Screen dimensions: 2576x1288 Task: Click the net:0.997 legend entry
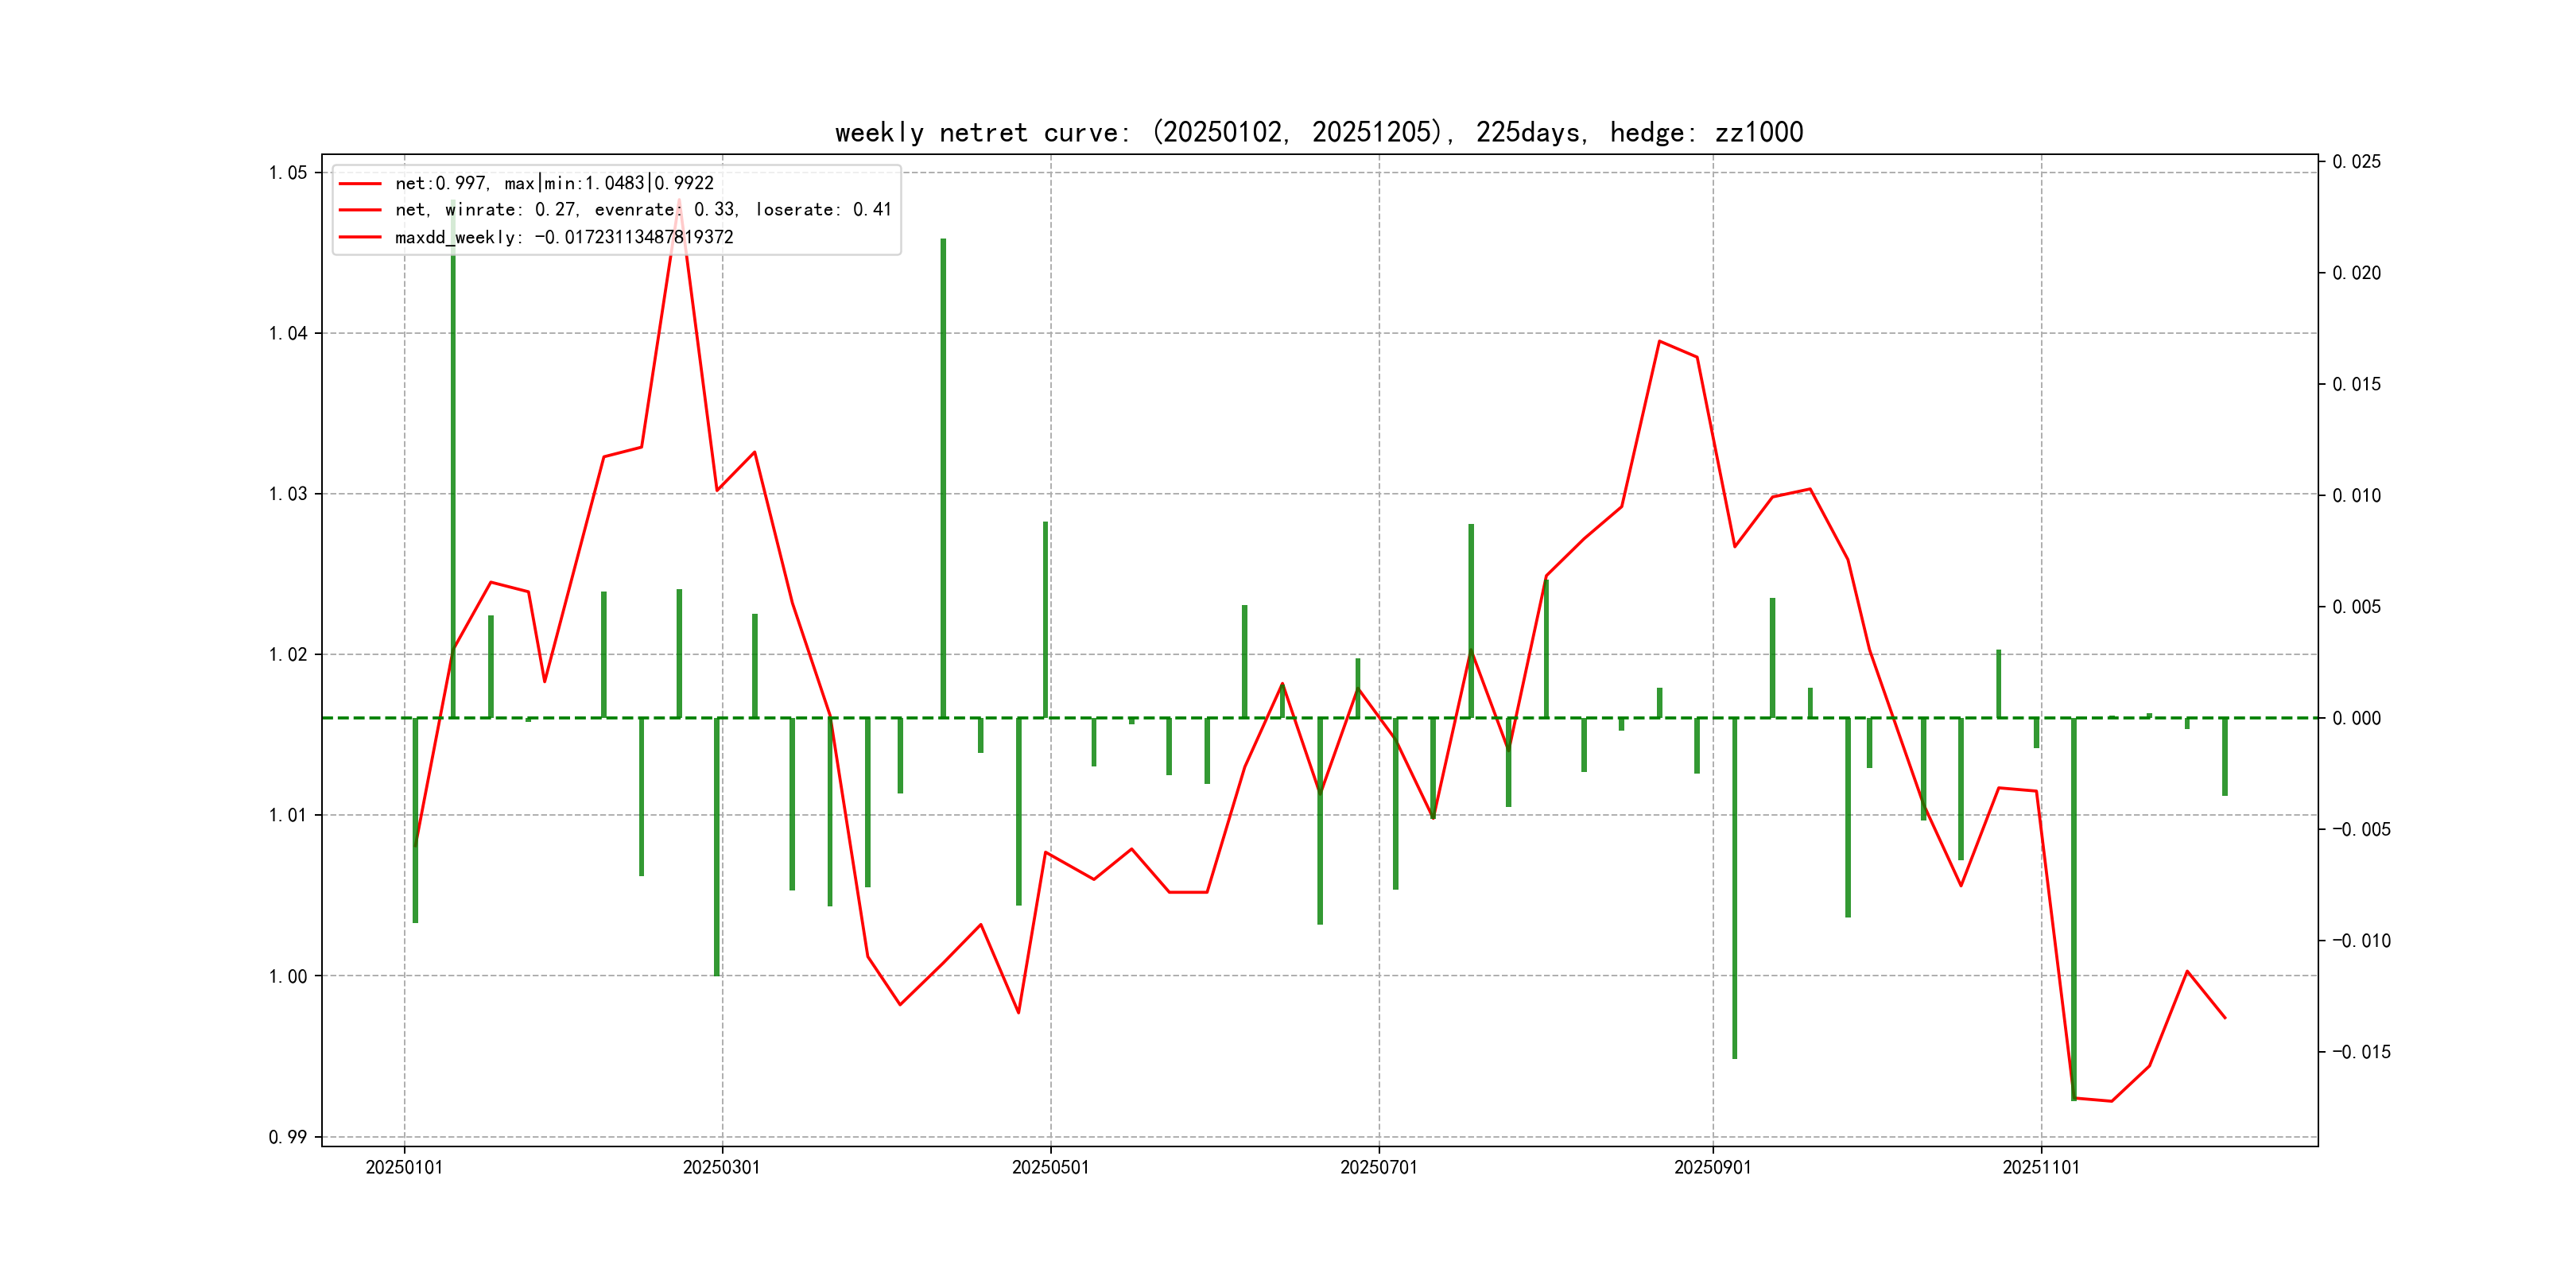(x=554, y=183)
